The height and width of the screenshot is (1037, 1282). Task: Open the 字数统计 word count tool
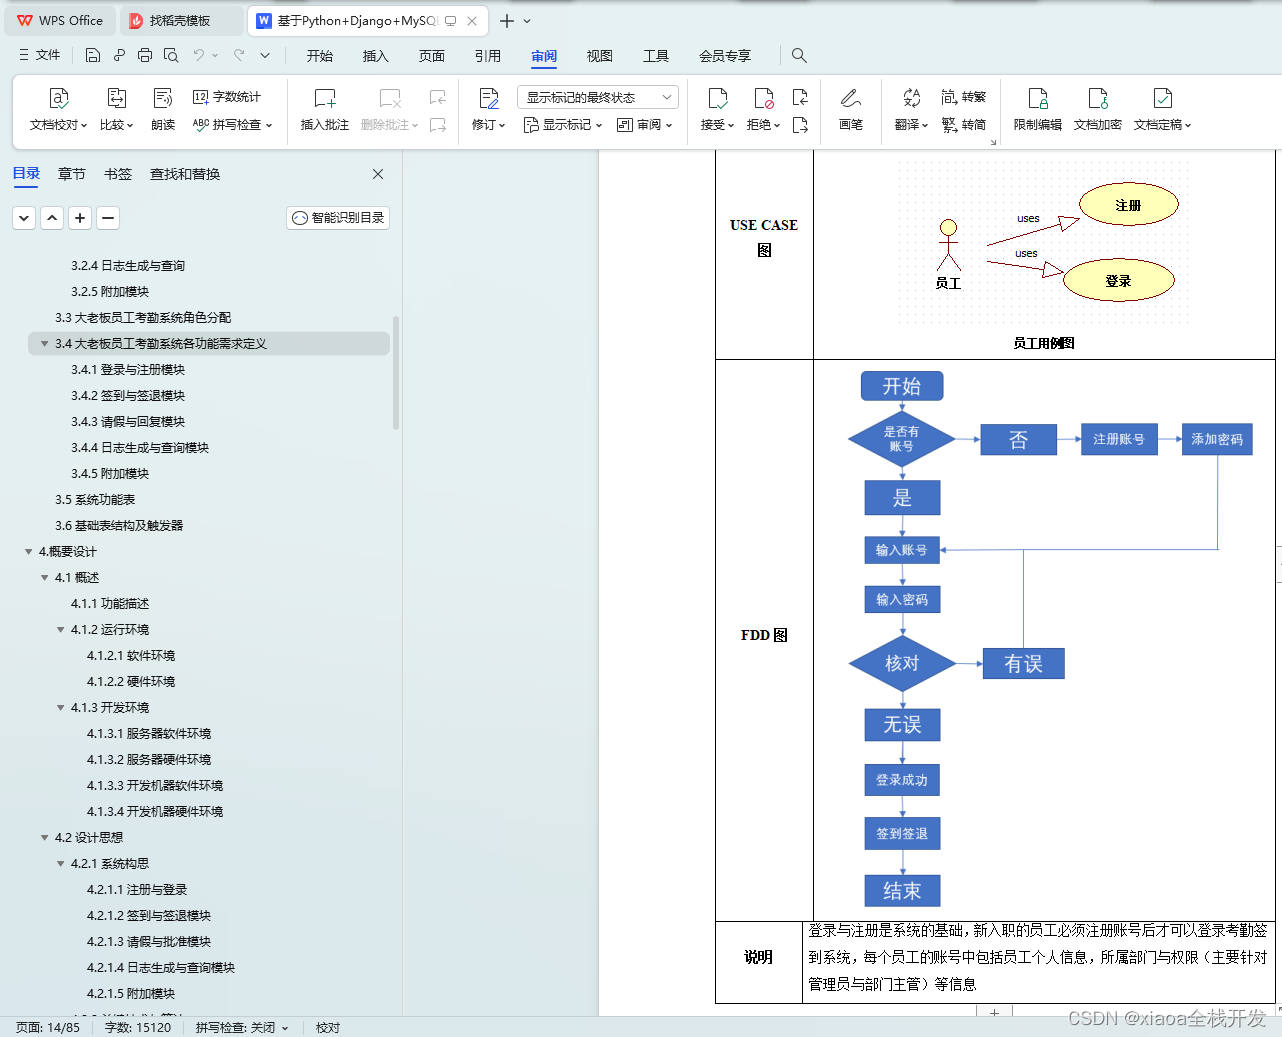(x=222, y=97)
